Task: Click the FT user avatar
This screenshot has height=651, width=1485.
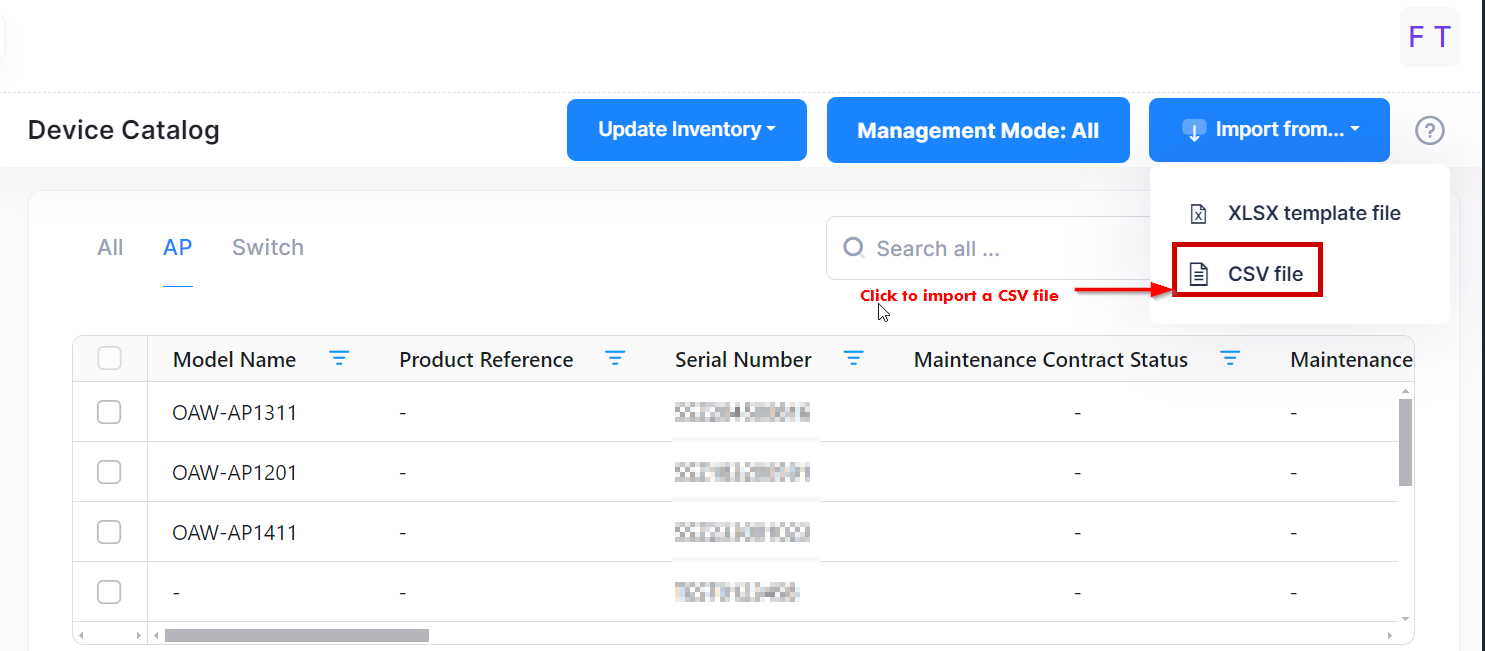Action: tap(1429, 37)
